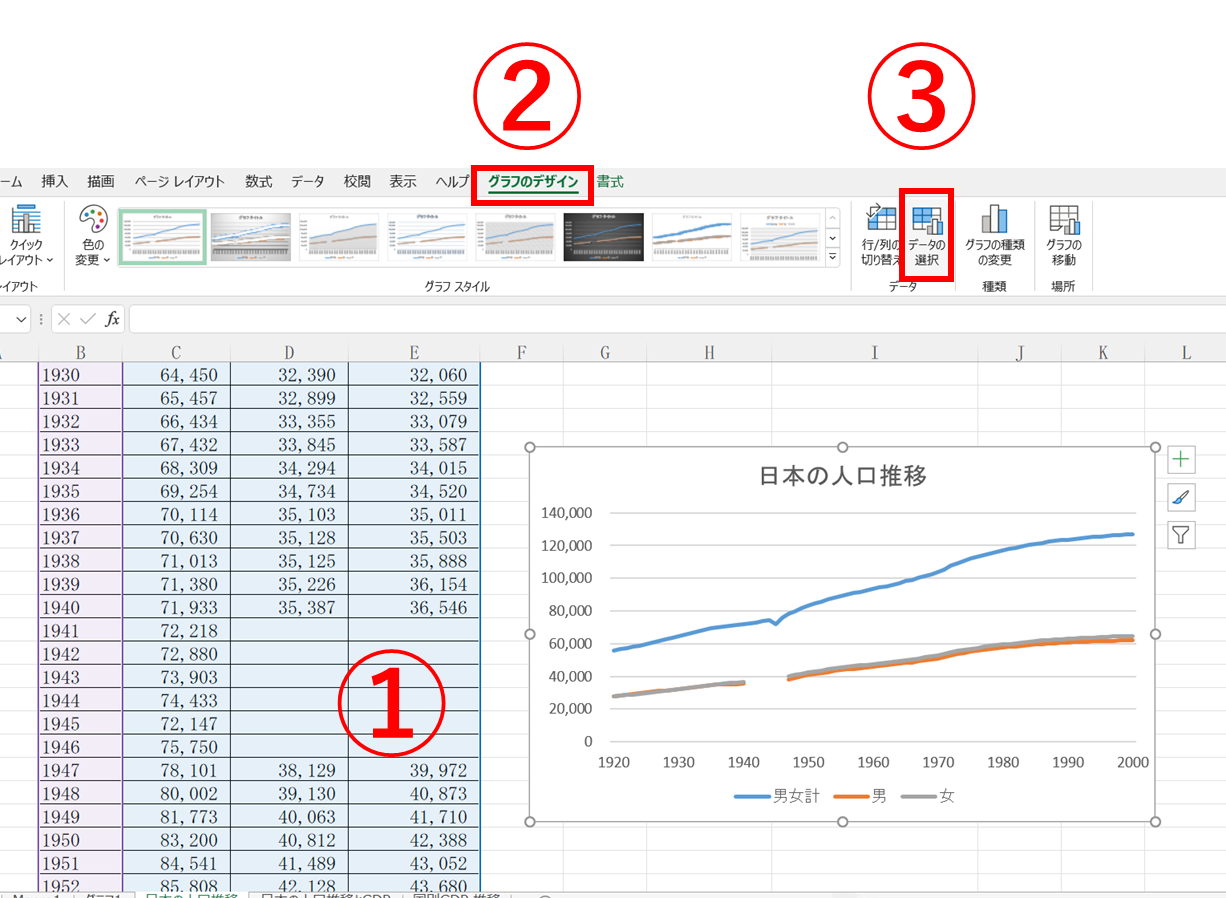This screenshot has height=898, width=1226.
Task: Switch to the グラフのデザイン ribbon tab
Action: [x=531, y=181]
